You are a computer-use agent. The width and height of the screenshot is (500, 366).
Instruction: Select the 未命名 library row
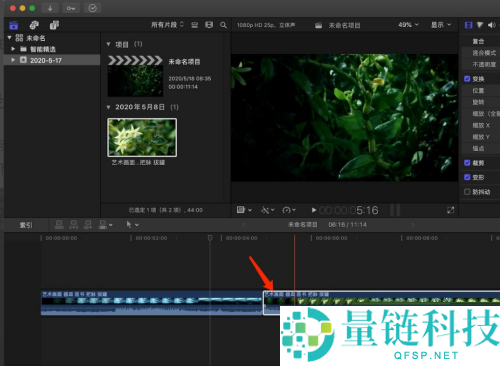52,38
